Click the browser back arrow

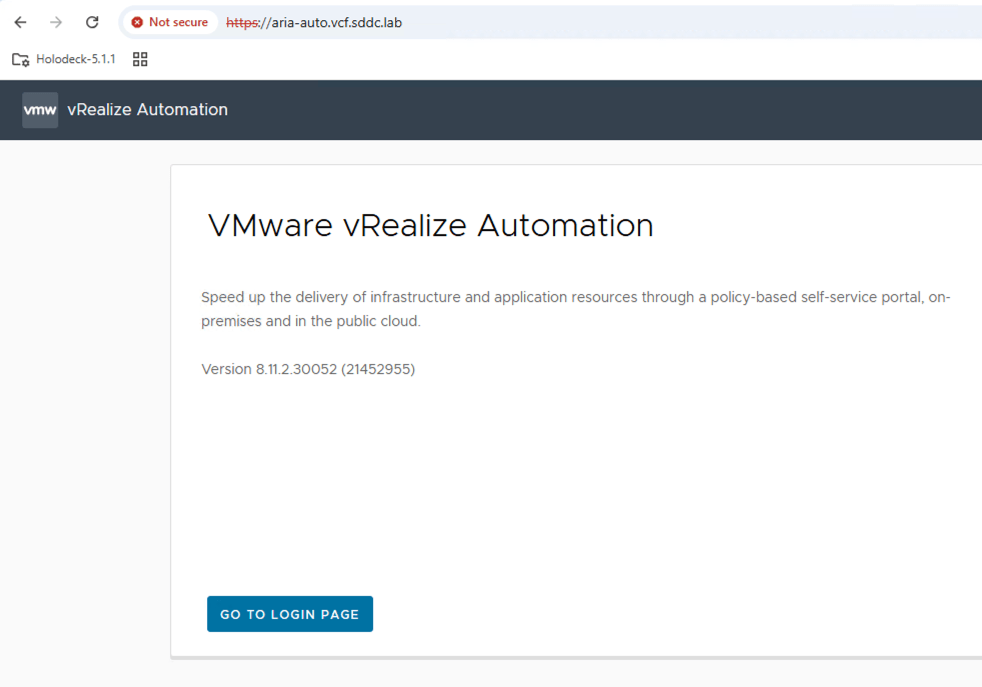20,22
